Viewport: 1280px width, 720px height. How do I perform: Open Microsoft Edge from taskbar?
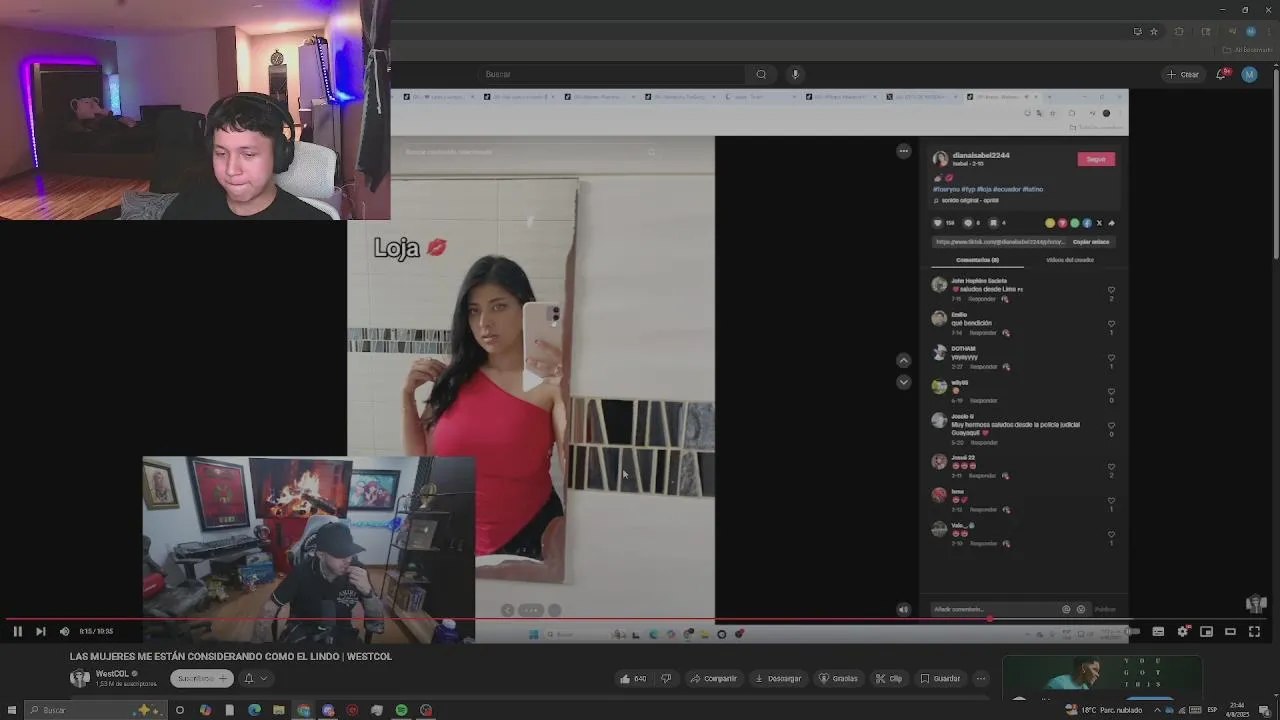254,710
